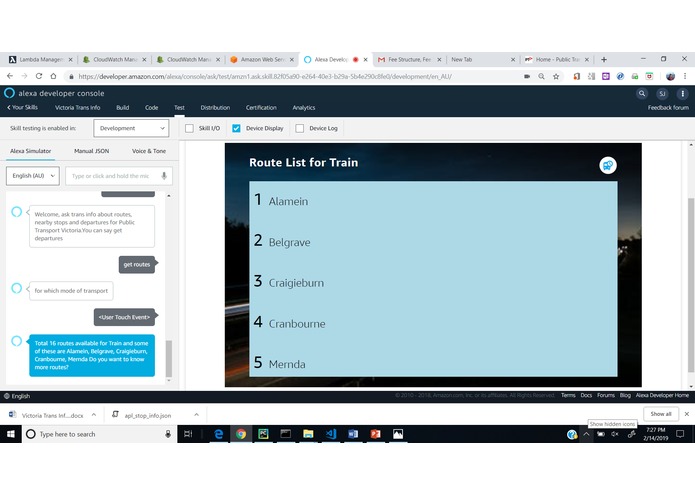Select route 1 Alamein in list
Image resolution: width=695 pixels, height=494 pixels.
tap(433, 200)
